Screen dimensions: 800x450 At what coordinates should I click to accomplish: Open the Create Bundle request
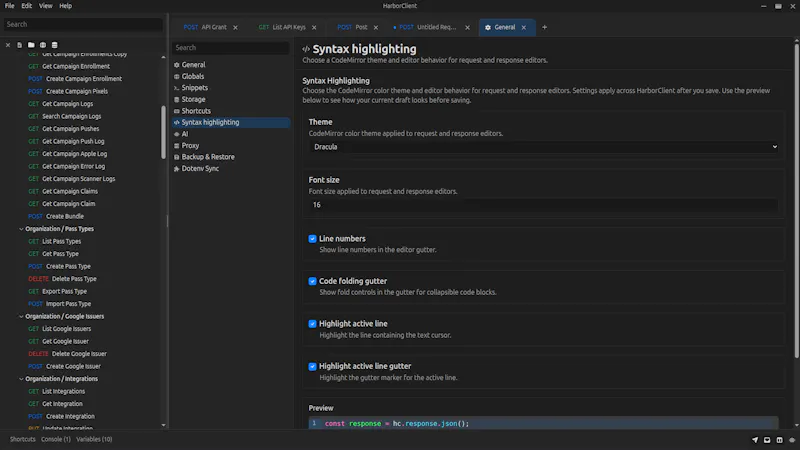[x=65, y=216]
